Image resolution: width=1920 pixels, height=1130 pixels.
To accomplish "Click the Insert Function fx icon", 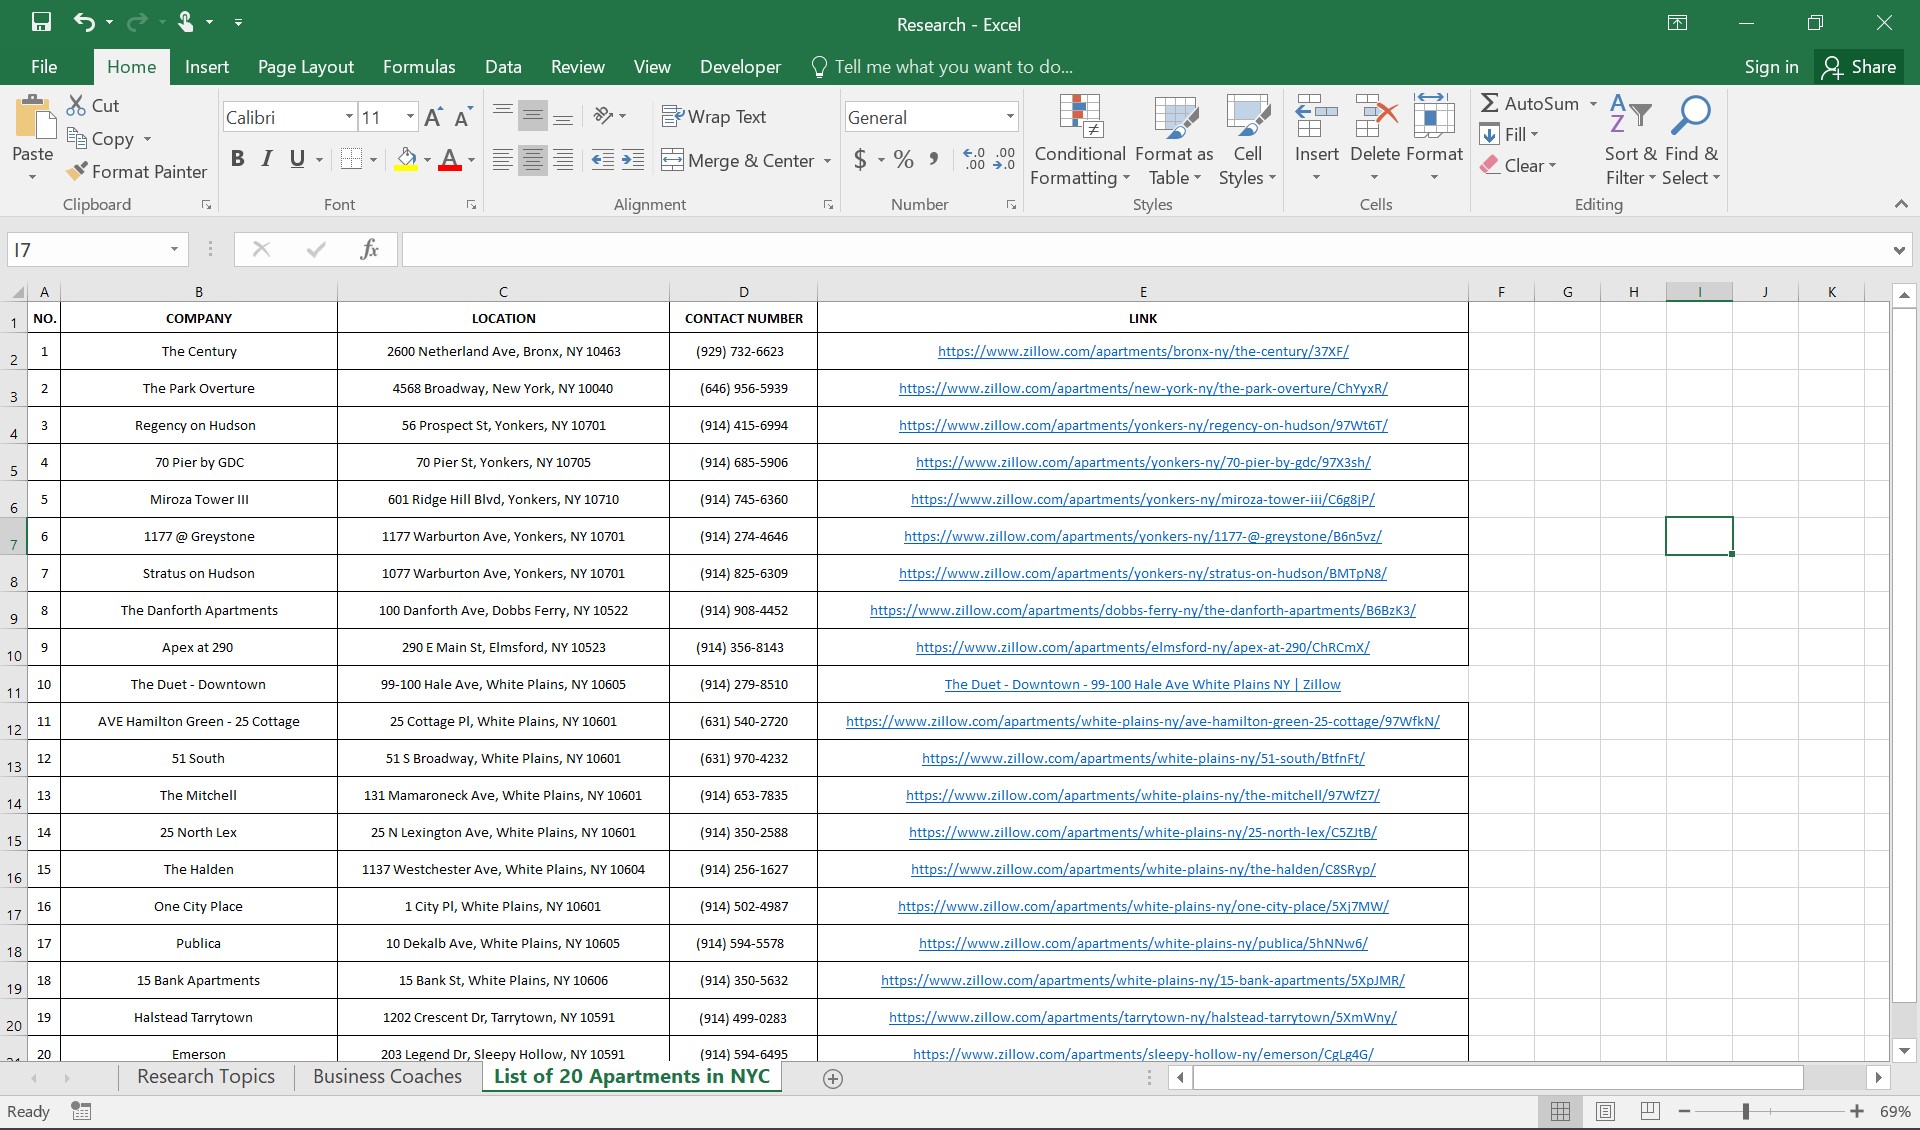I will click(369, 249).
